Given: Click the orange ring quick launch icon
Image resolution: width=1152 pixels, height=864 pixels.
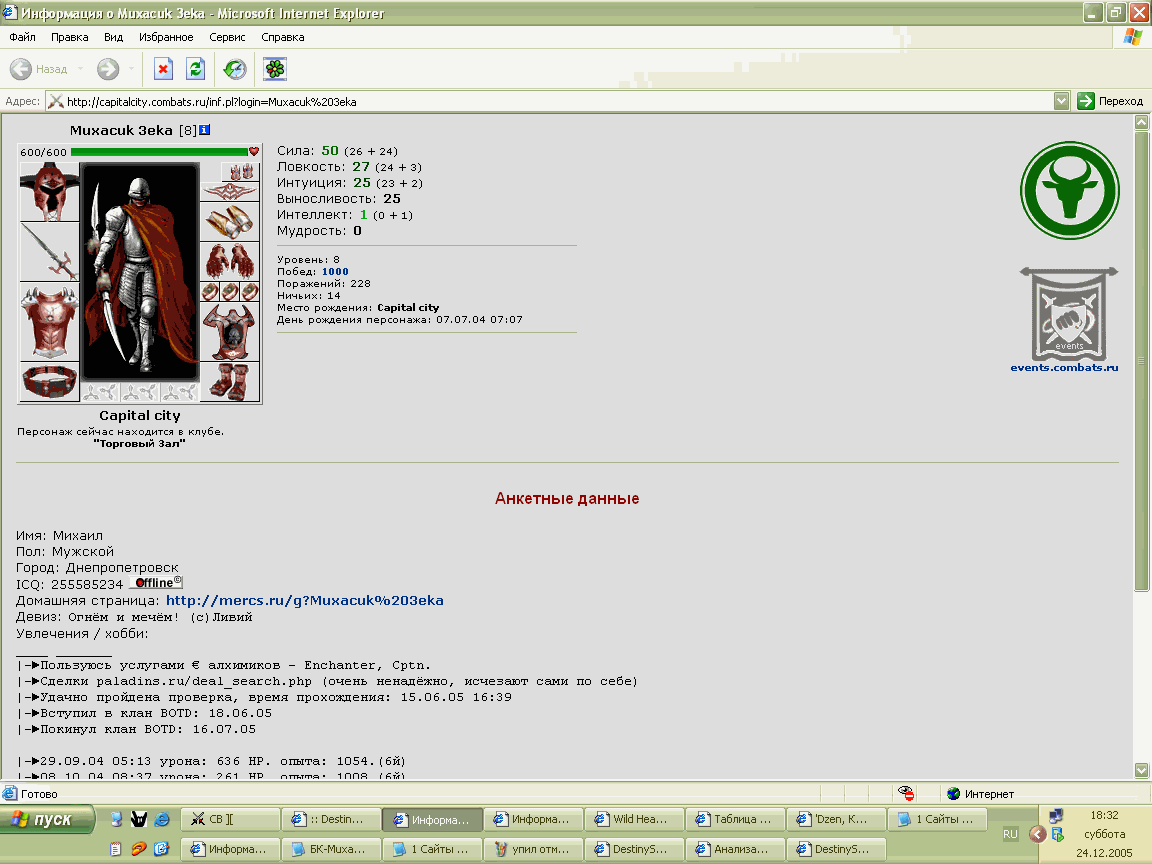Looking at the screenshot, I should pos(139,849).
